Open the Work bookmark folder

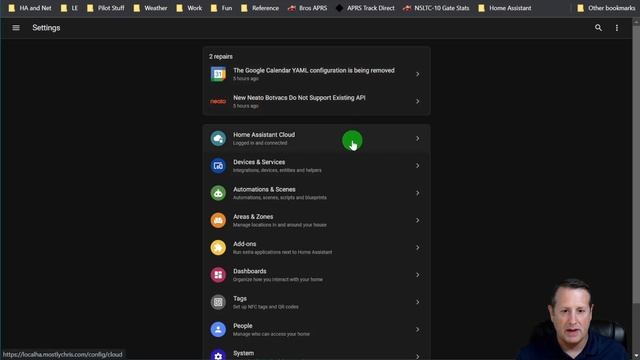click(189, 8)
